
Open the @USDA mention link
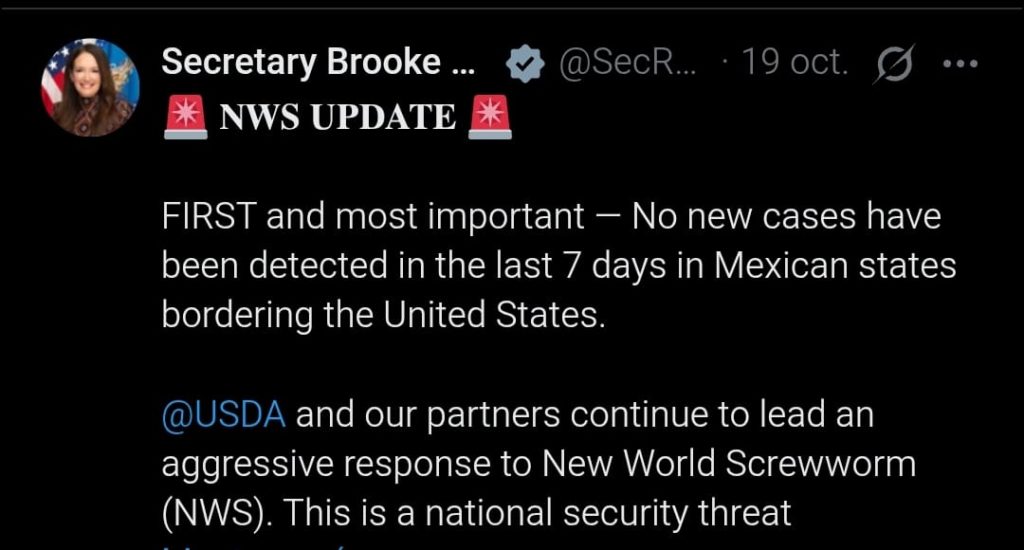224,416
